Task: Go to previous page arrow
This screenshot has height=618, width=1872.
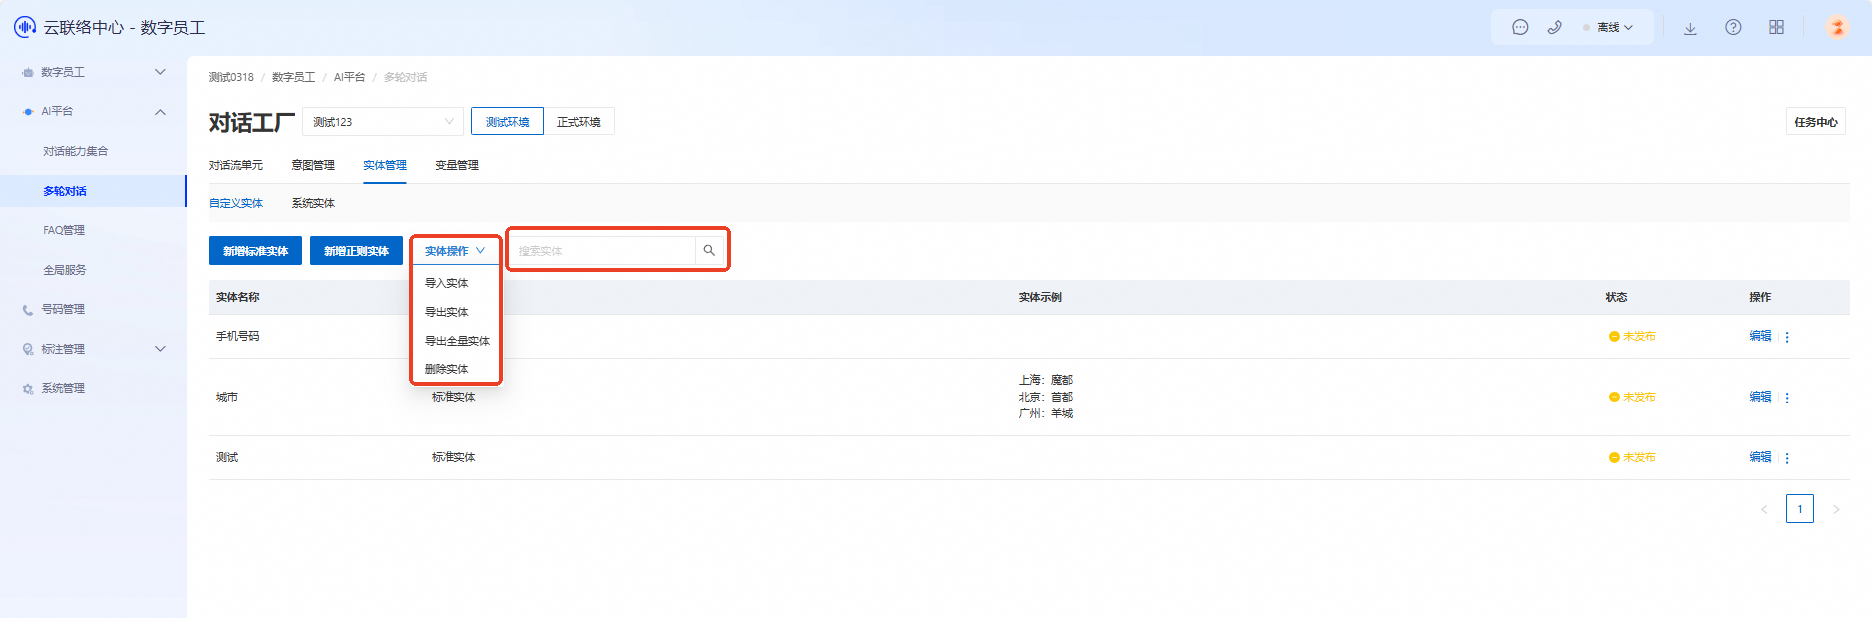Action: tap(1764, 509)
